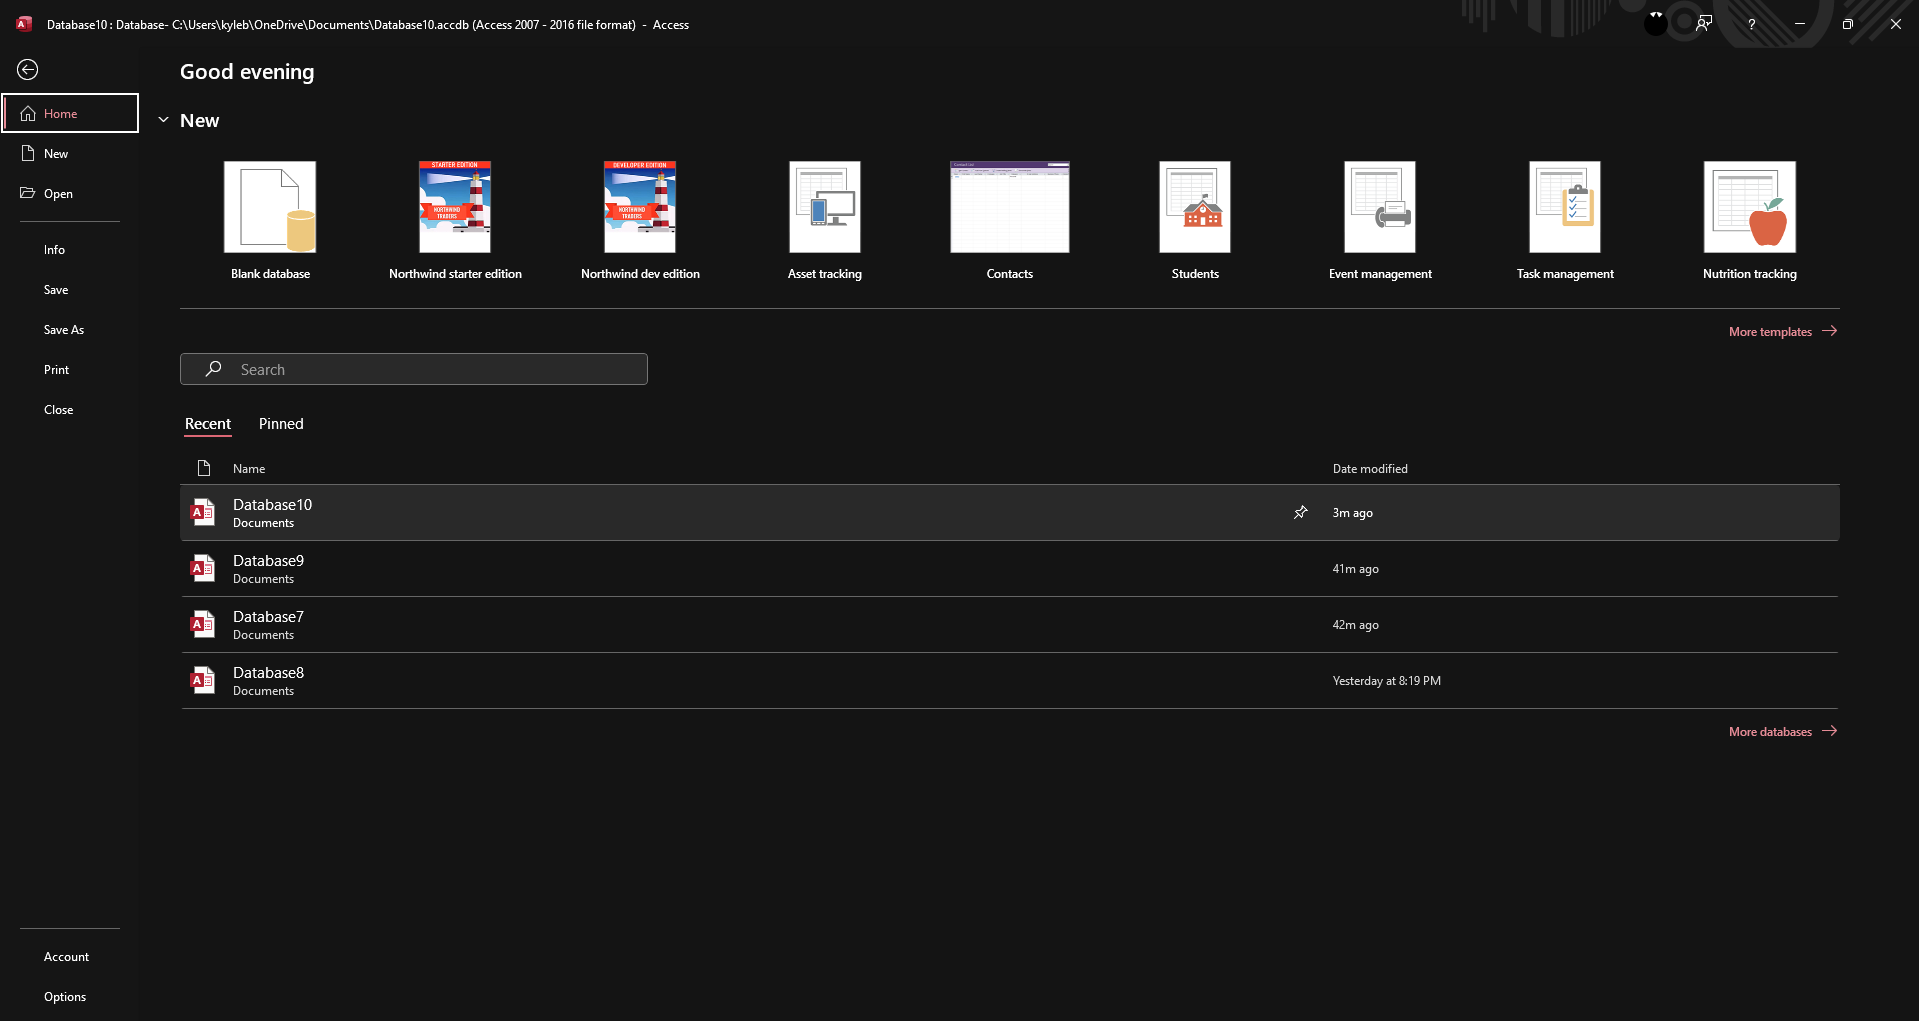Go to Save As in sidebar
Screen dimensions: 1919x1021
click(x=64, y=330)
